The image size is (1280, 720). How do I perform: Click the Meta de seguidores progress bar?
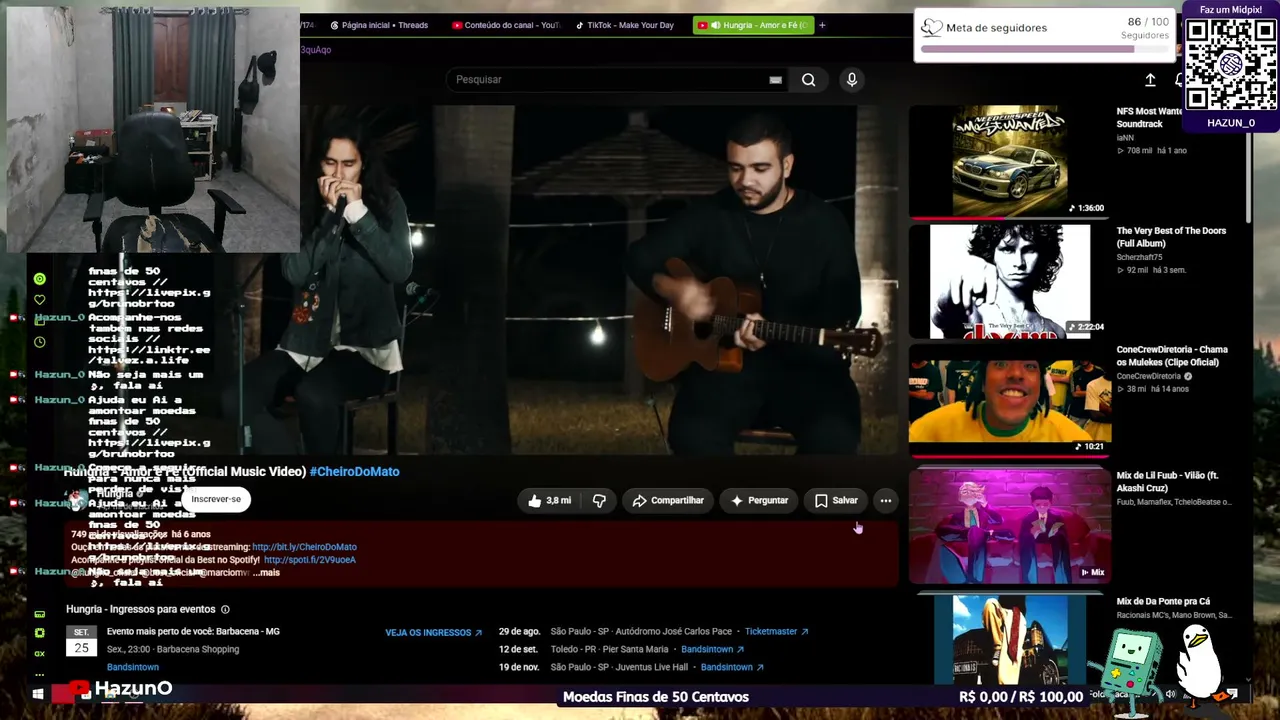[1045, 49]
